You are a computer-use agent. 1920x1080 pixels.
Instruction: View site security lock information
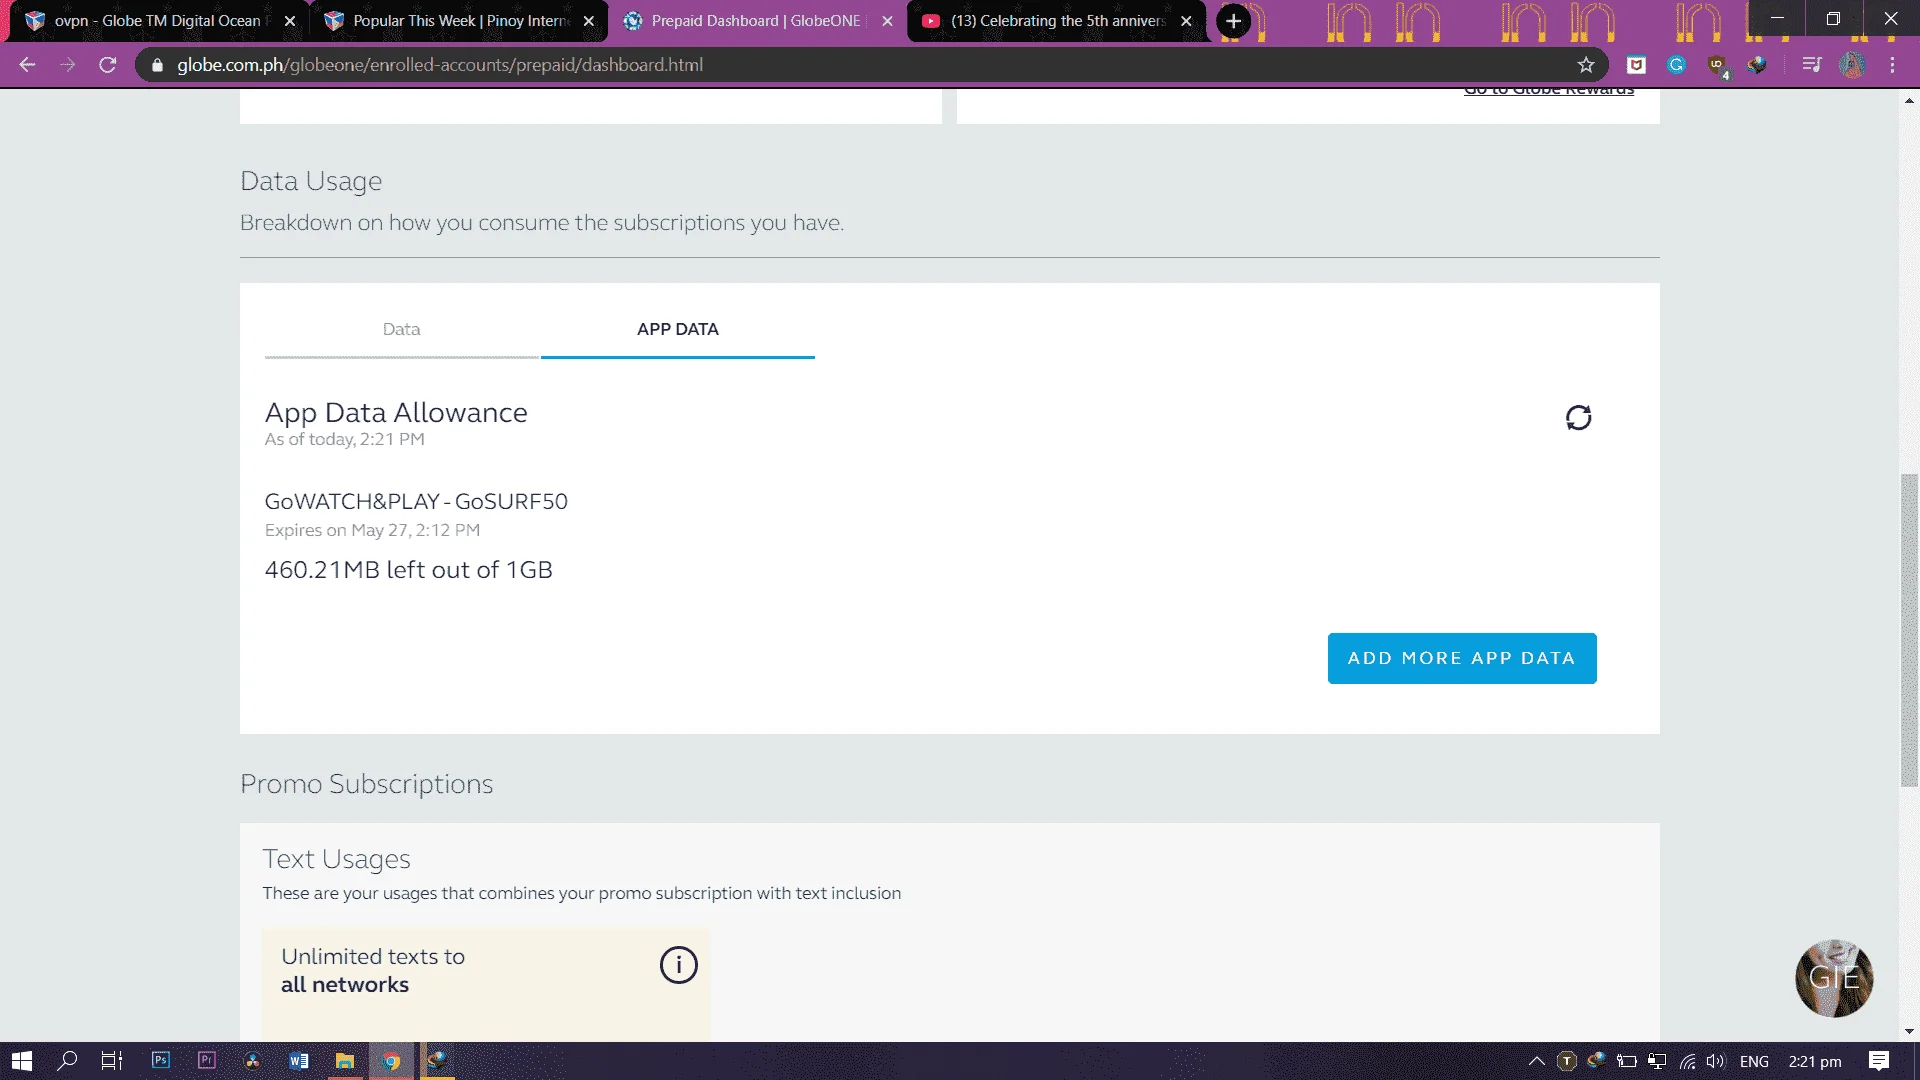[x=157, y=65]
